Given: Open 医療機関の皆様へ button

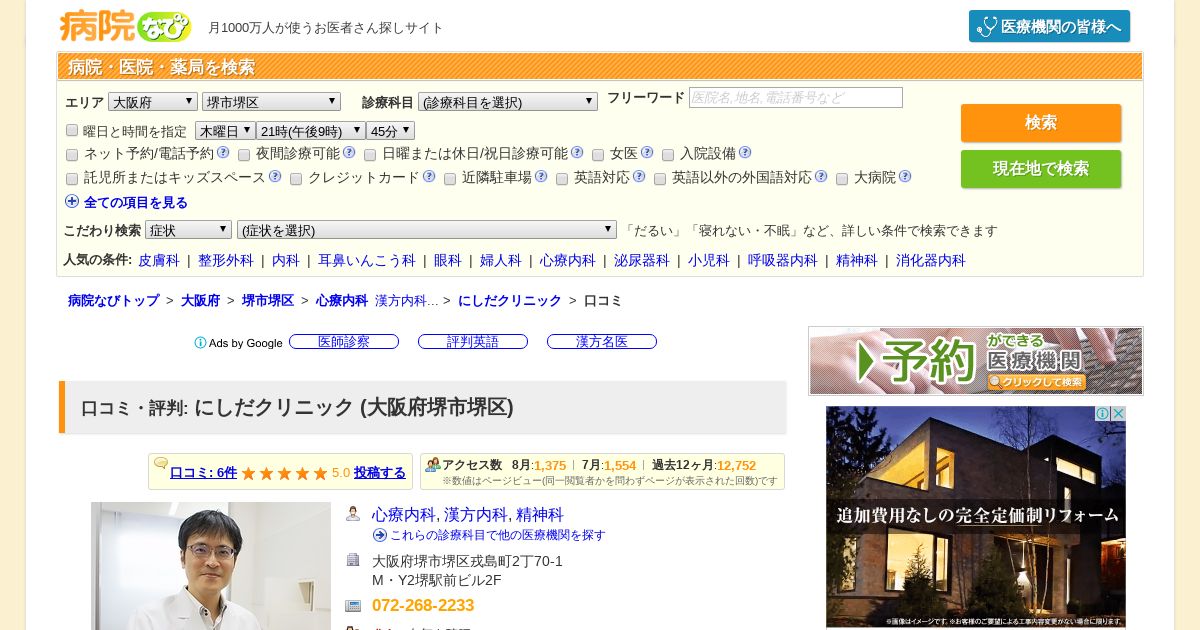Looking at the screenshot, I should click(1049, 26).
